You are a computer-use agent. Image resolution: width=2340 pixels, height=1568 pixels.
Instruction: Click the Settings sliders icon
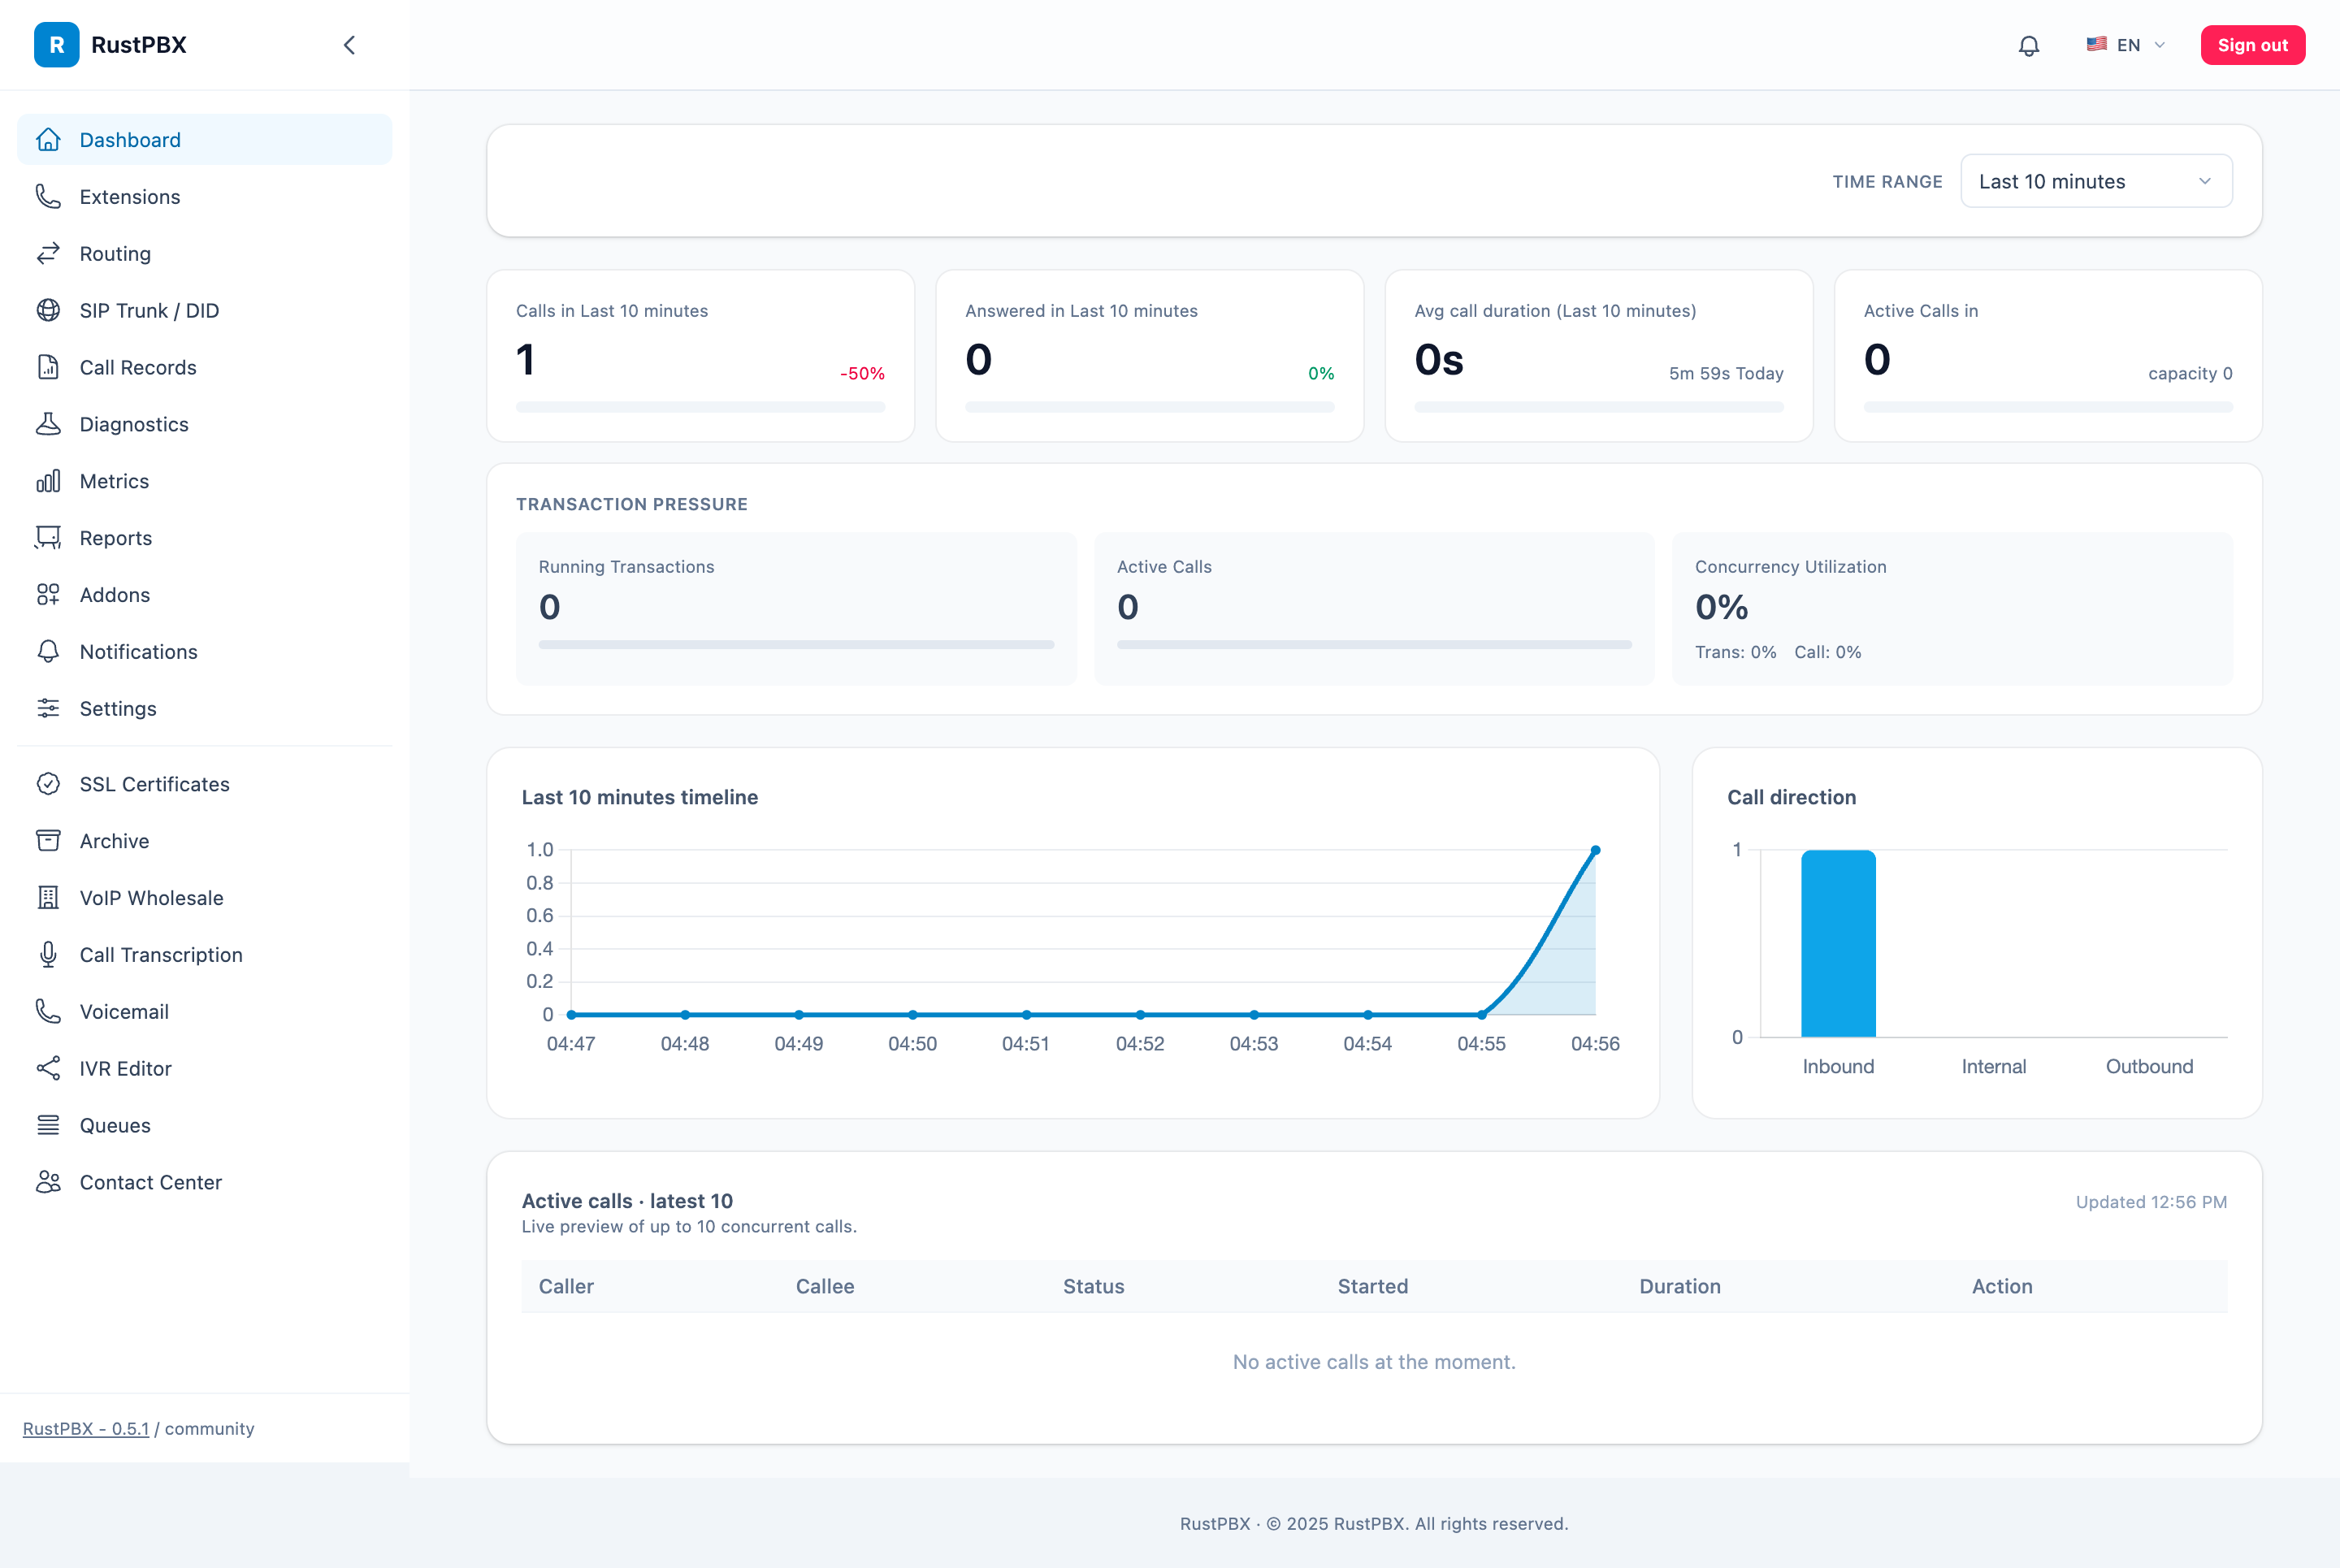point(48,709)
